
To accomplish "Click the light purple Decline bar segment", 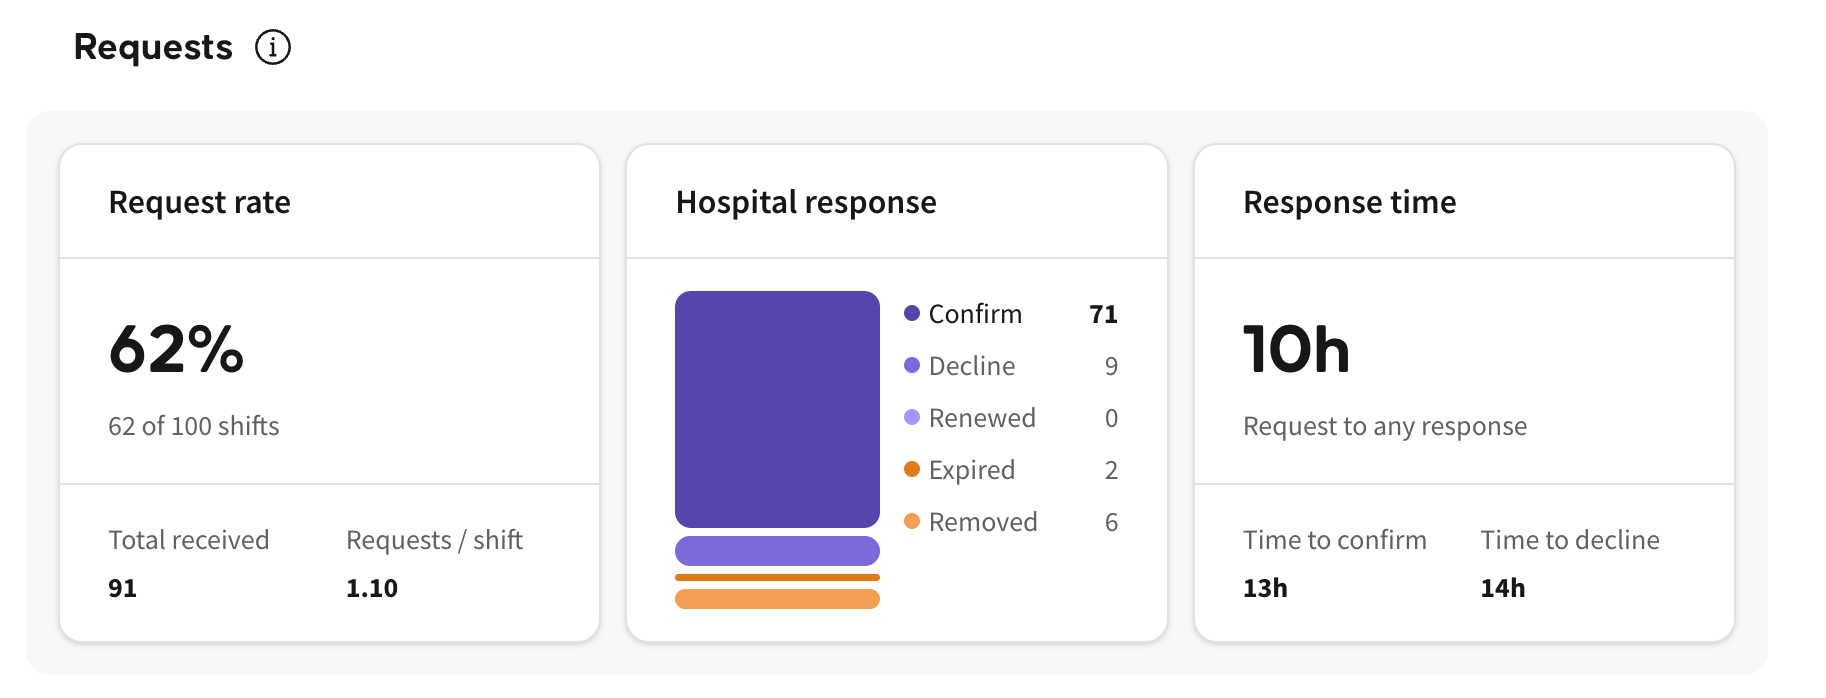I will (x=777, y=551).
